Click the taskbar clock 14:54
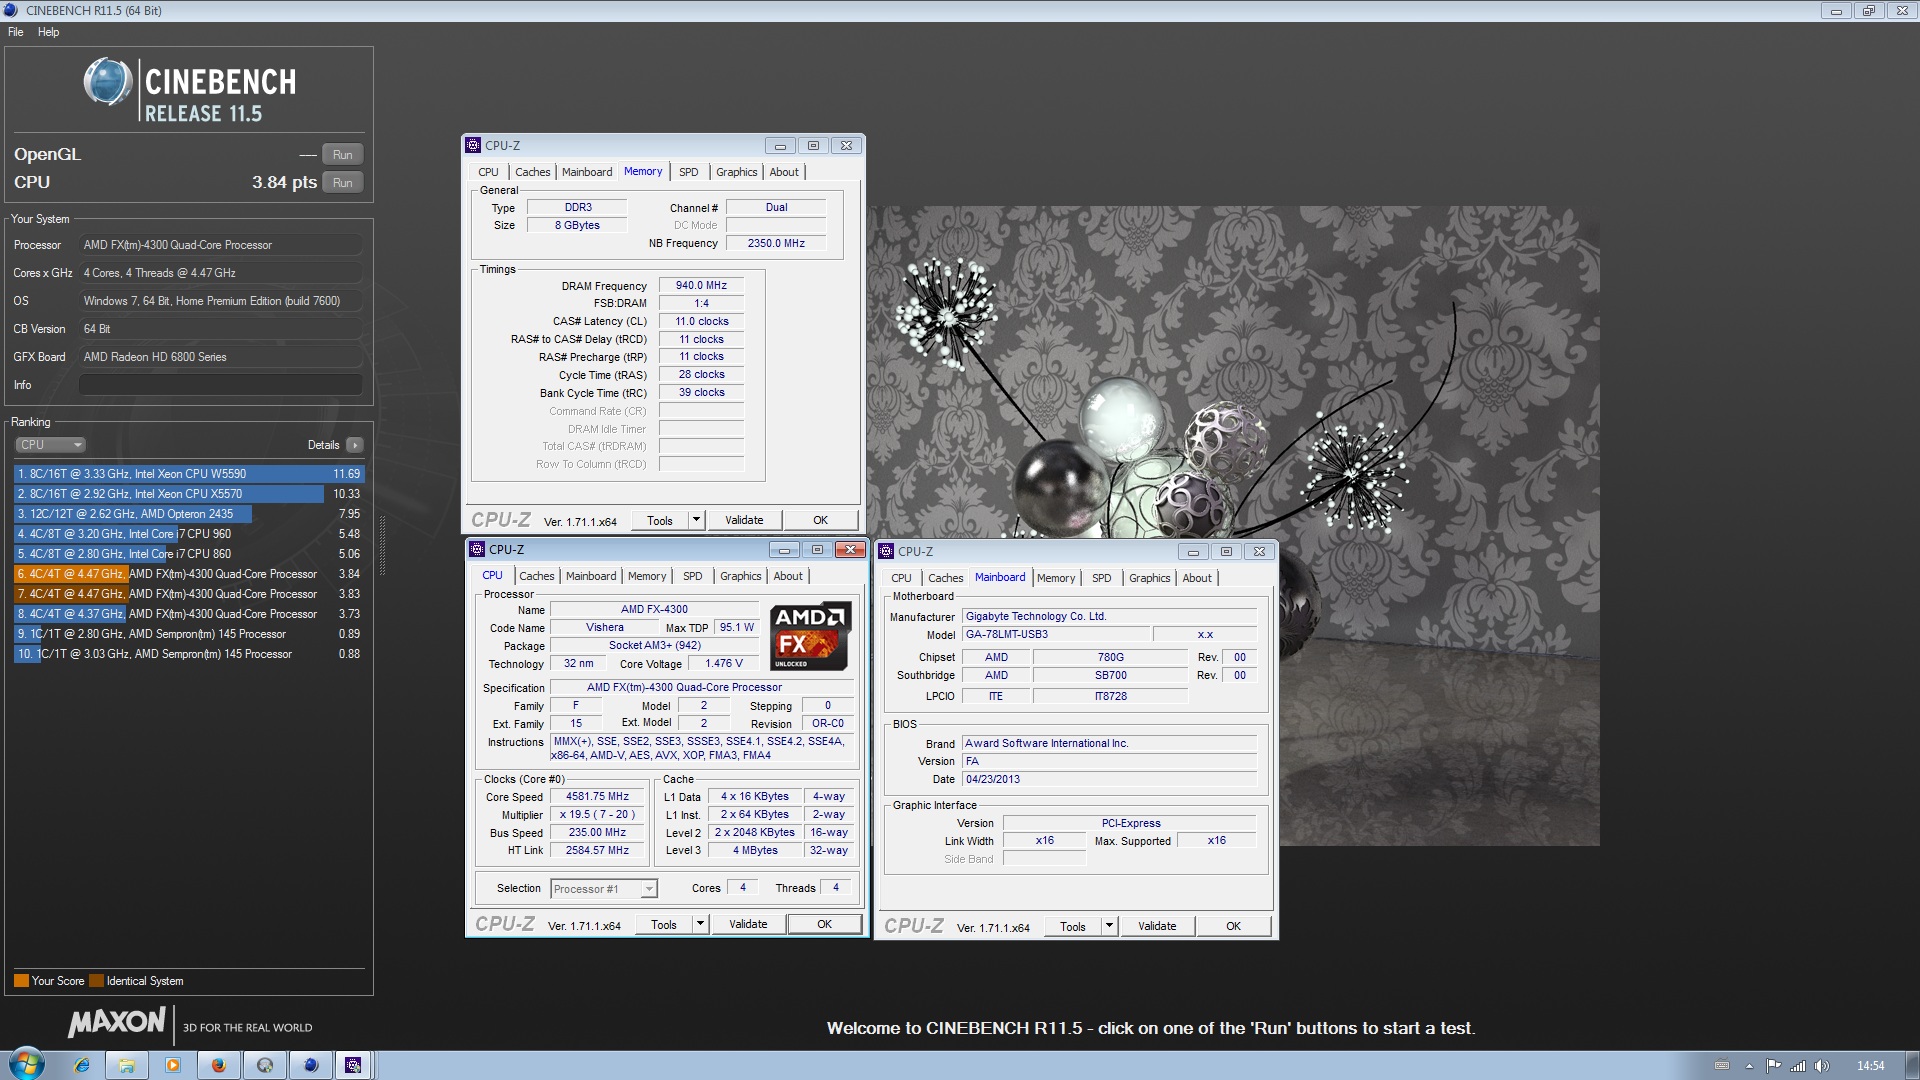 (1870, 1066)
